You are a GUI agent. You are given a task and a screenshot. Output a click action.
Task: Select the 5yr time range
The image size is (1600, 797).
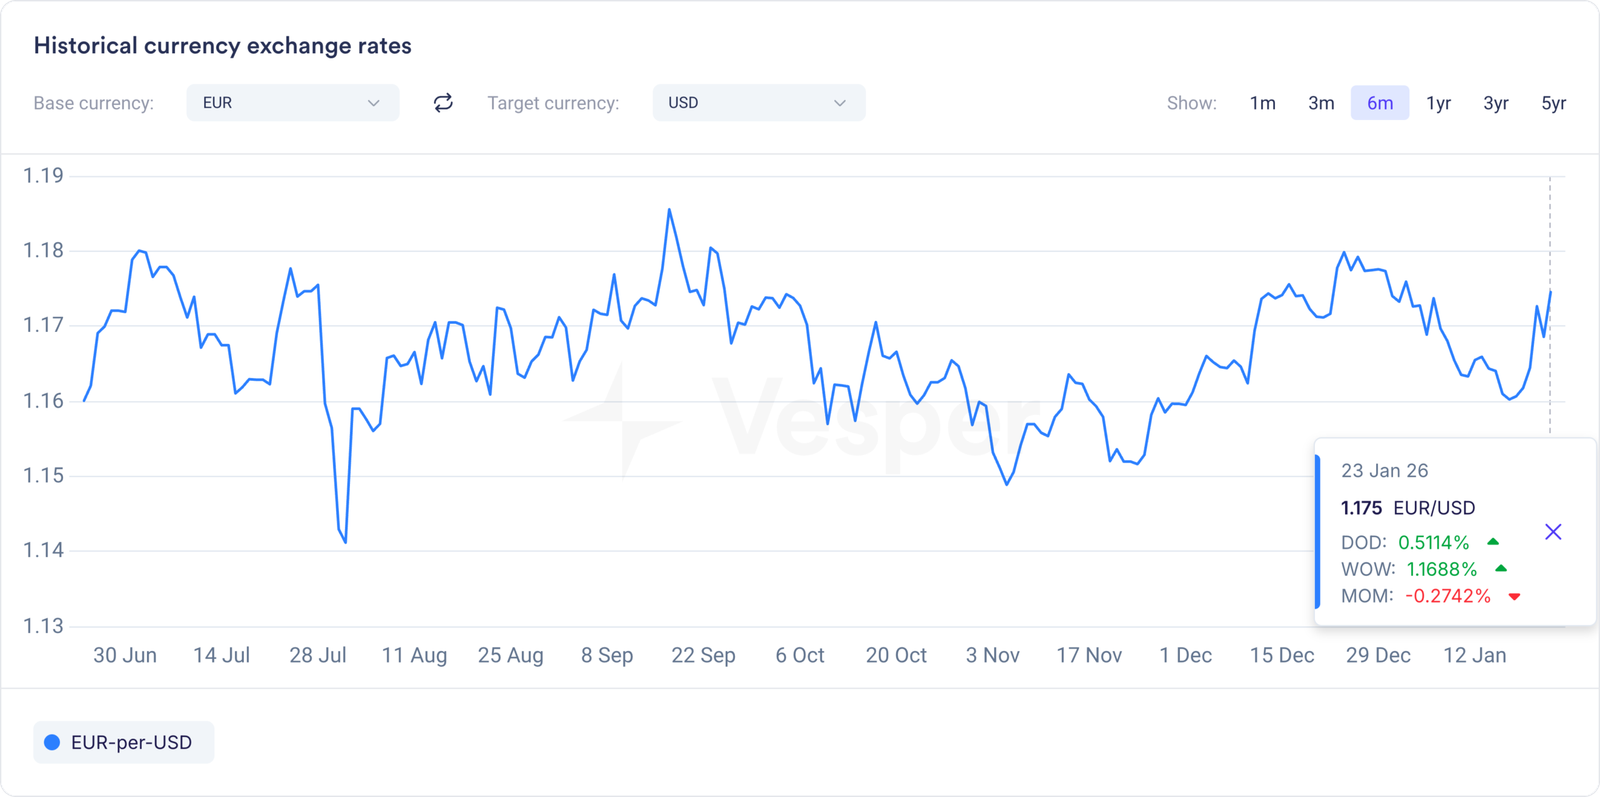[x=1553, y=103]
